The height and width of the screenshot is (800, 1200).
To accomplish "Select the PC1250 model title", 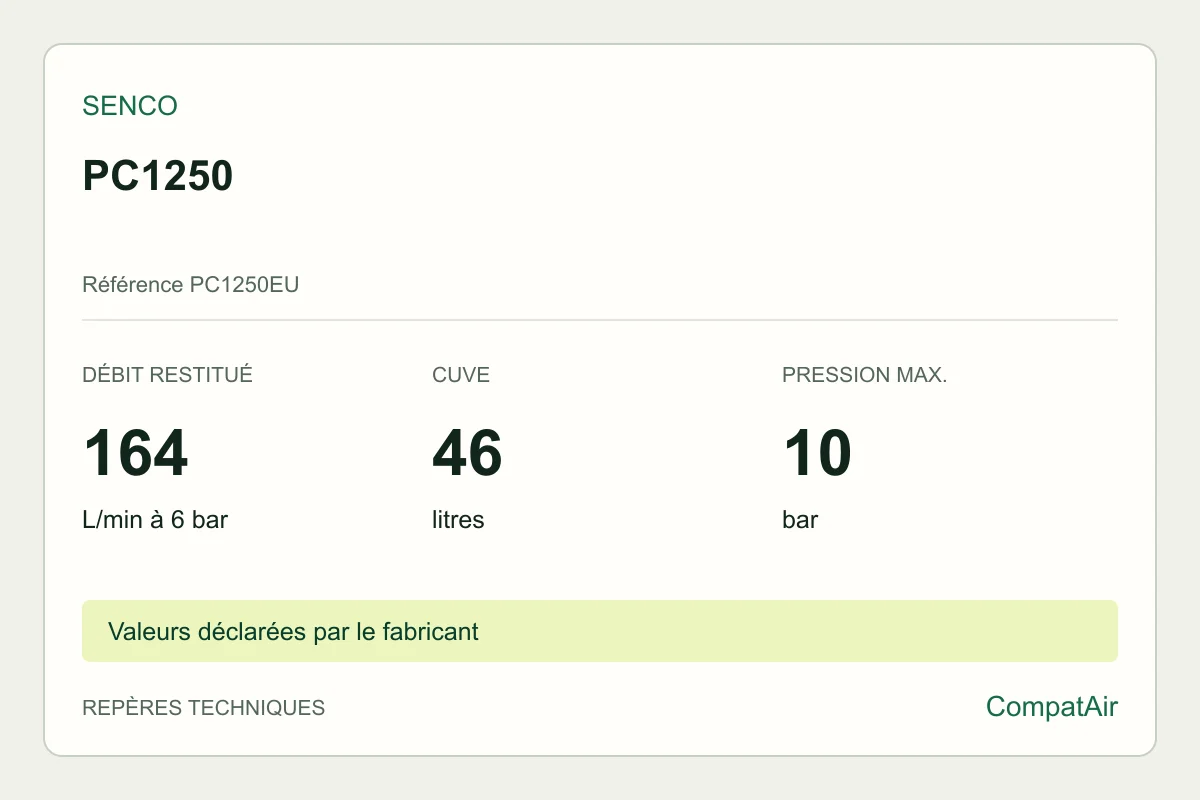I will pos(158,176).
